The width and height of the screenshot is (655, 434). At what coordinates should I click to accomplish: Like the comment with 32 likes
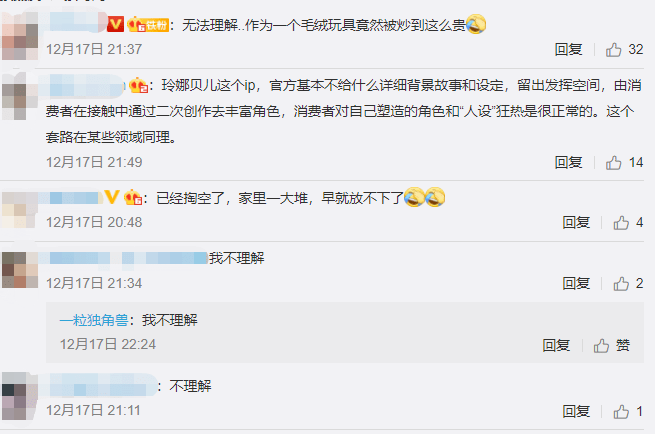pos(624,50)
